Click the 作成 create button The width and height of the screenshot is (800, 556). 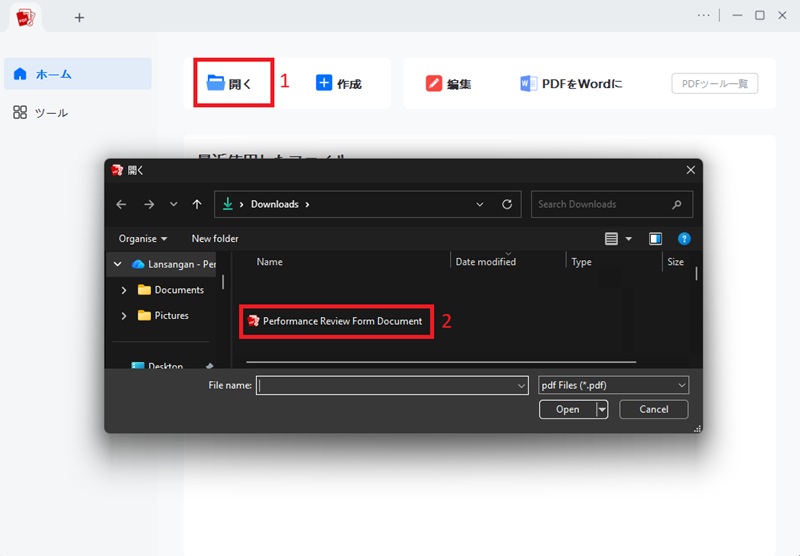[x=339, y=83]
